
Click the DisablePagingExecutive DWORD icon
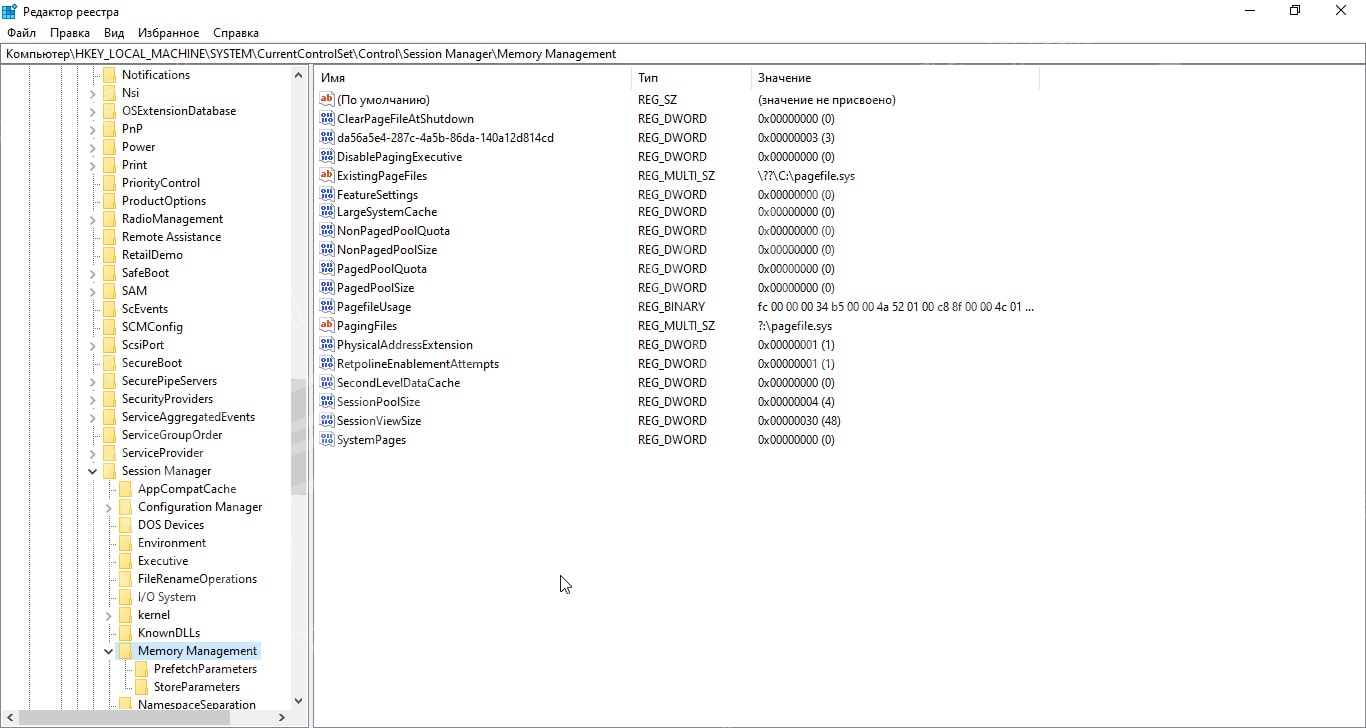coord(326,156)
